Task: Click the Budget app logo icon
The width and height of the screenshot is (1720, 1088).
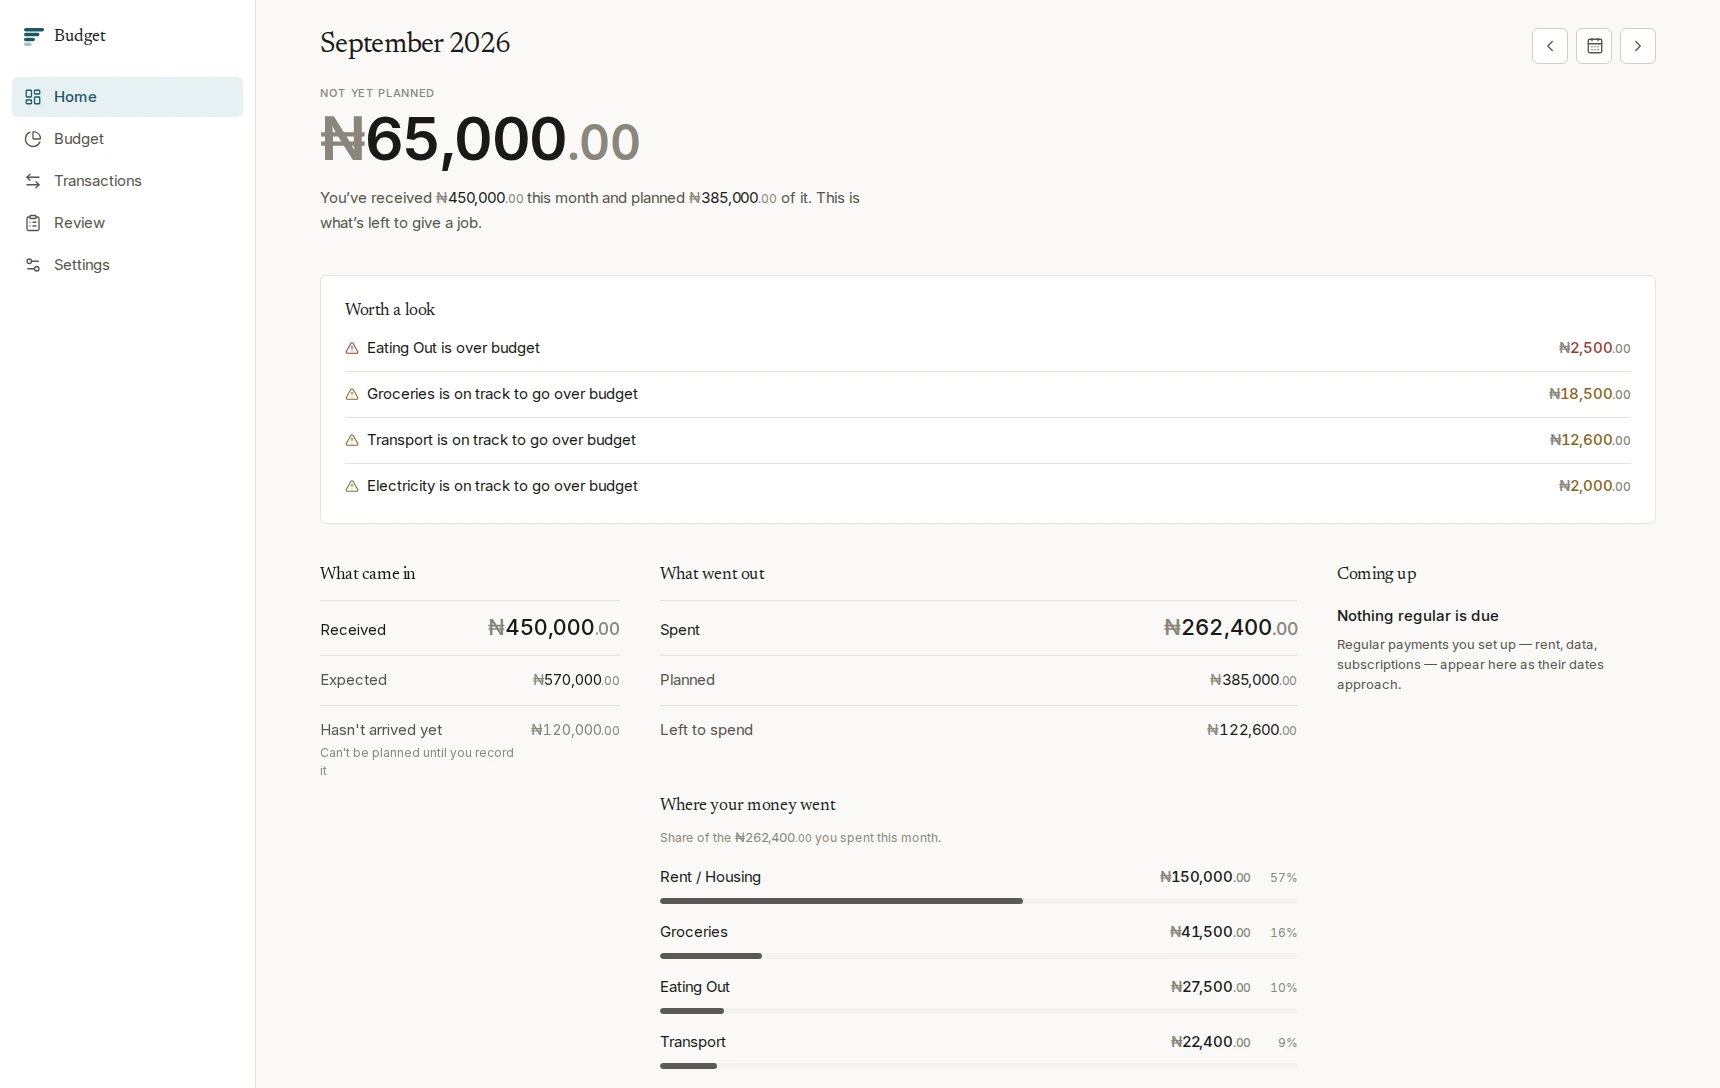Action: click(33, 36)
